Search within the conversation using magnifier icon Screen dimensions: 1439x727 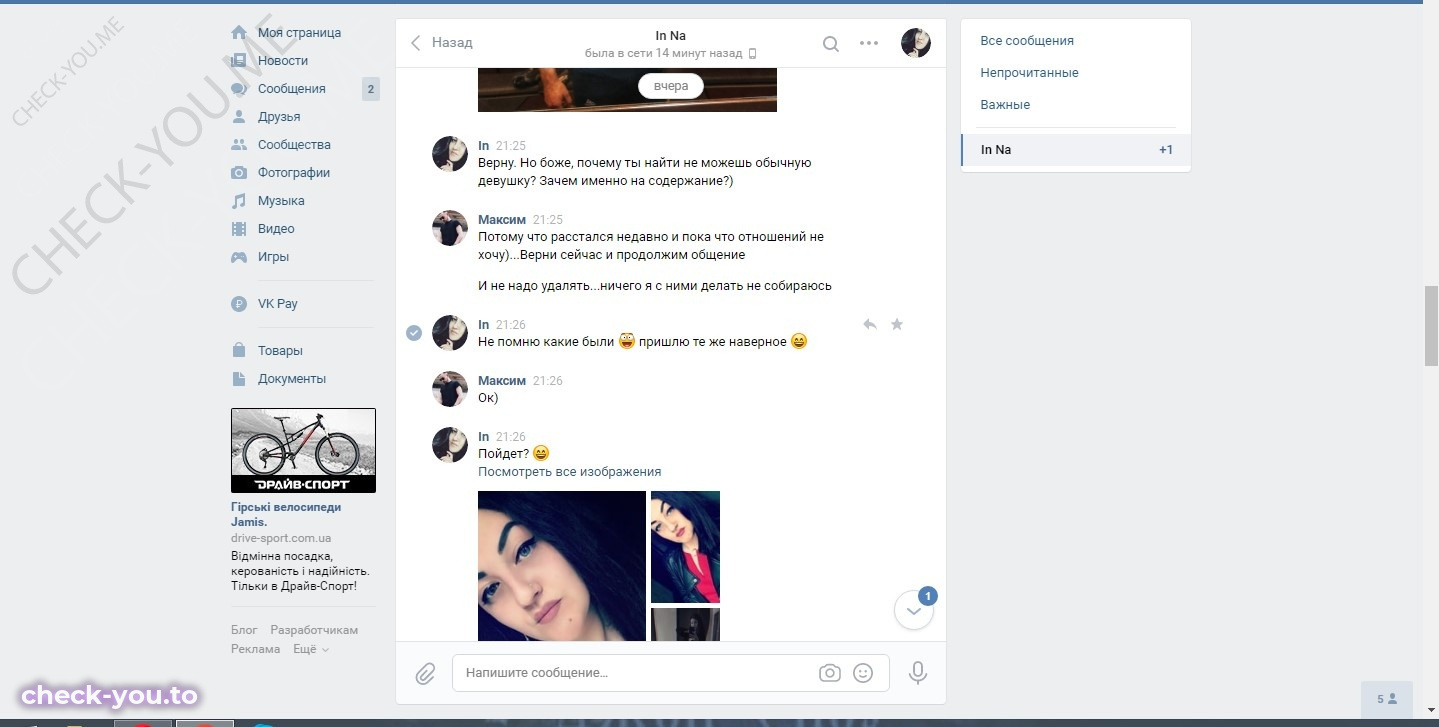click(830, 43)
